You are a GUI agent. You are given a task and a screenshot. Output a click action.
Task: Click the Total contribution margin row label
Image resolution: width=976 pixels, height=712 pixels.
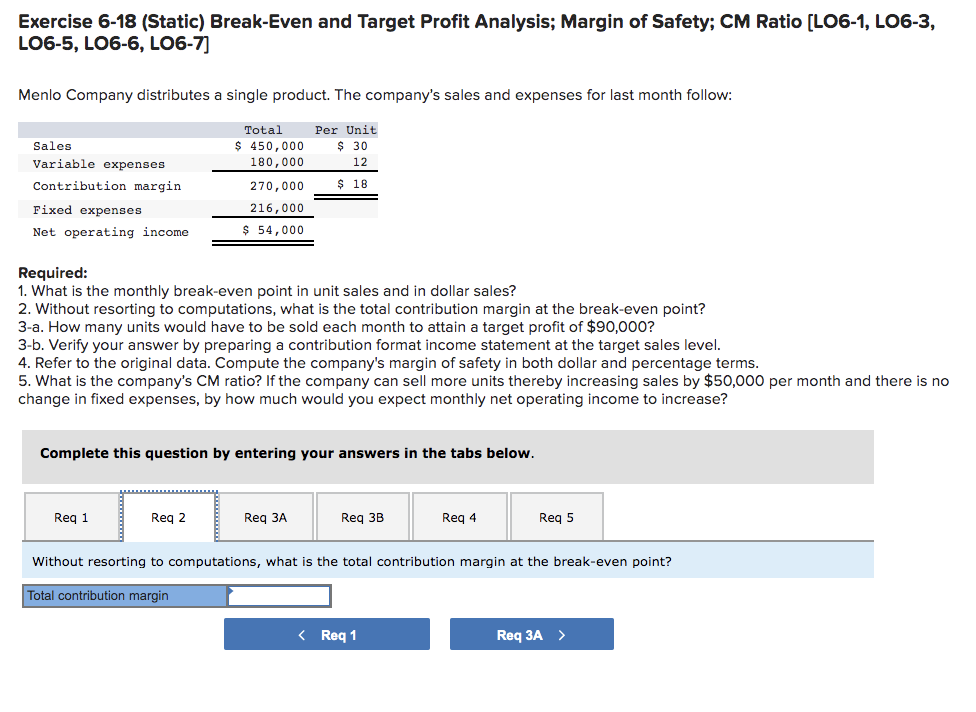[125, 596]
